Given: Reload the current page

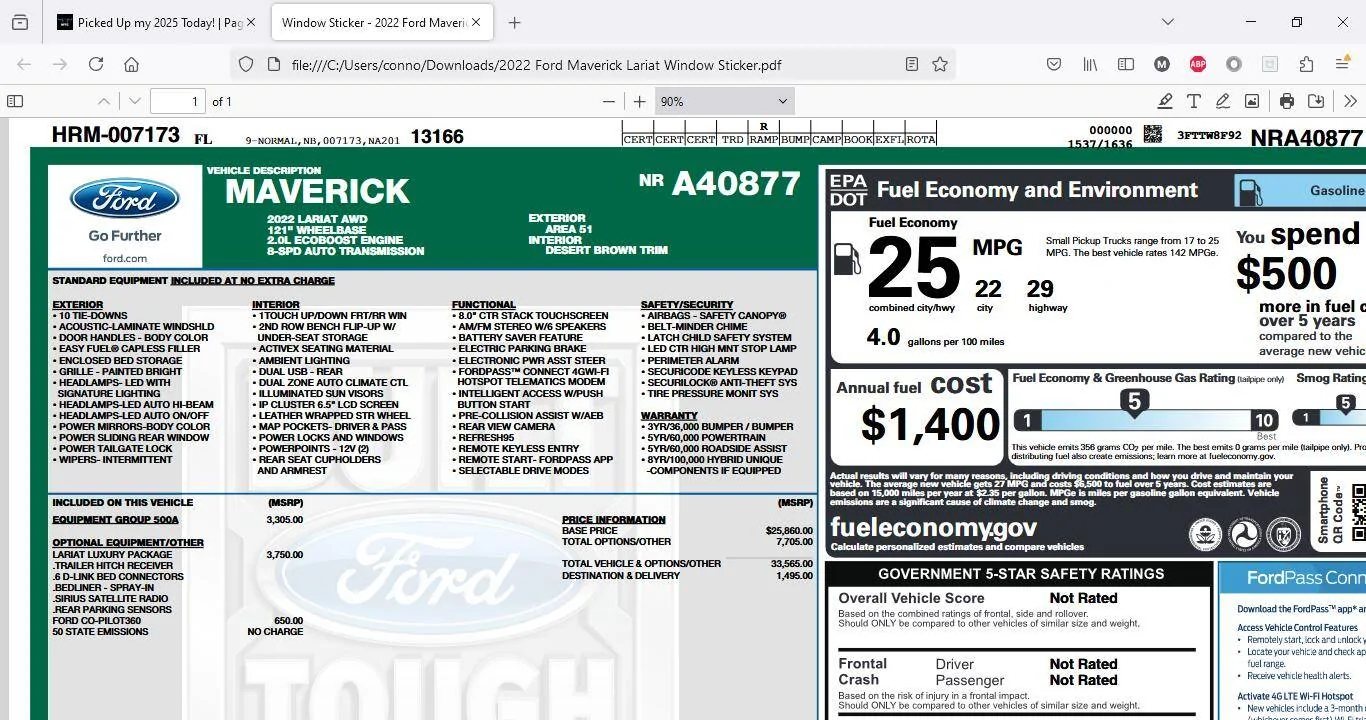Looking at the screenshot, I should pyautogui.click(x=96, y=64).
